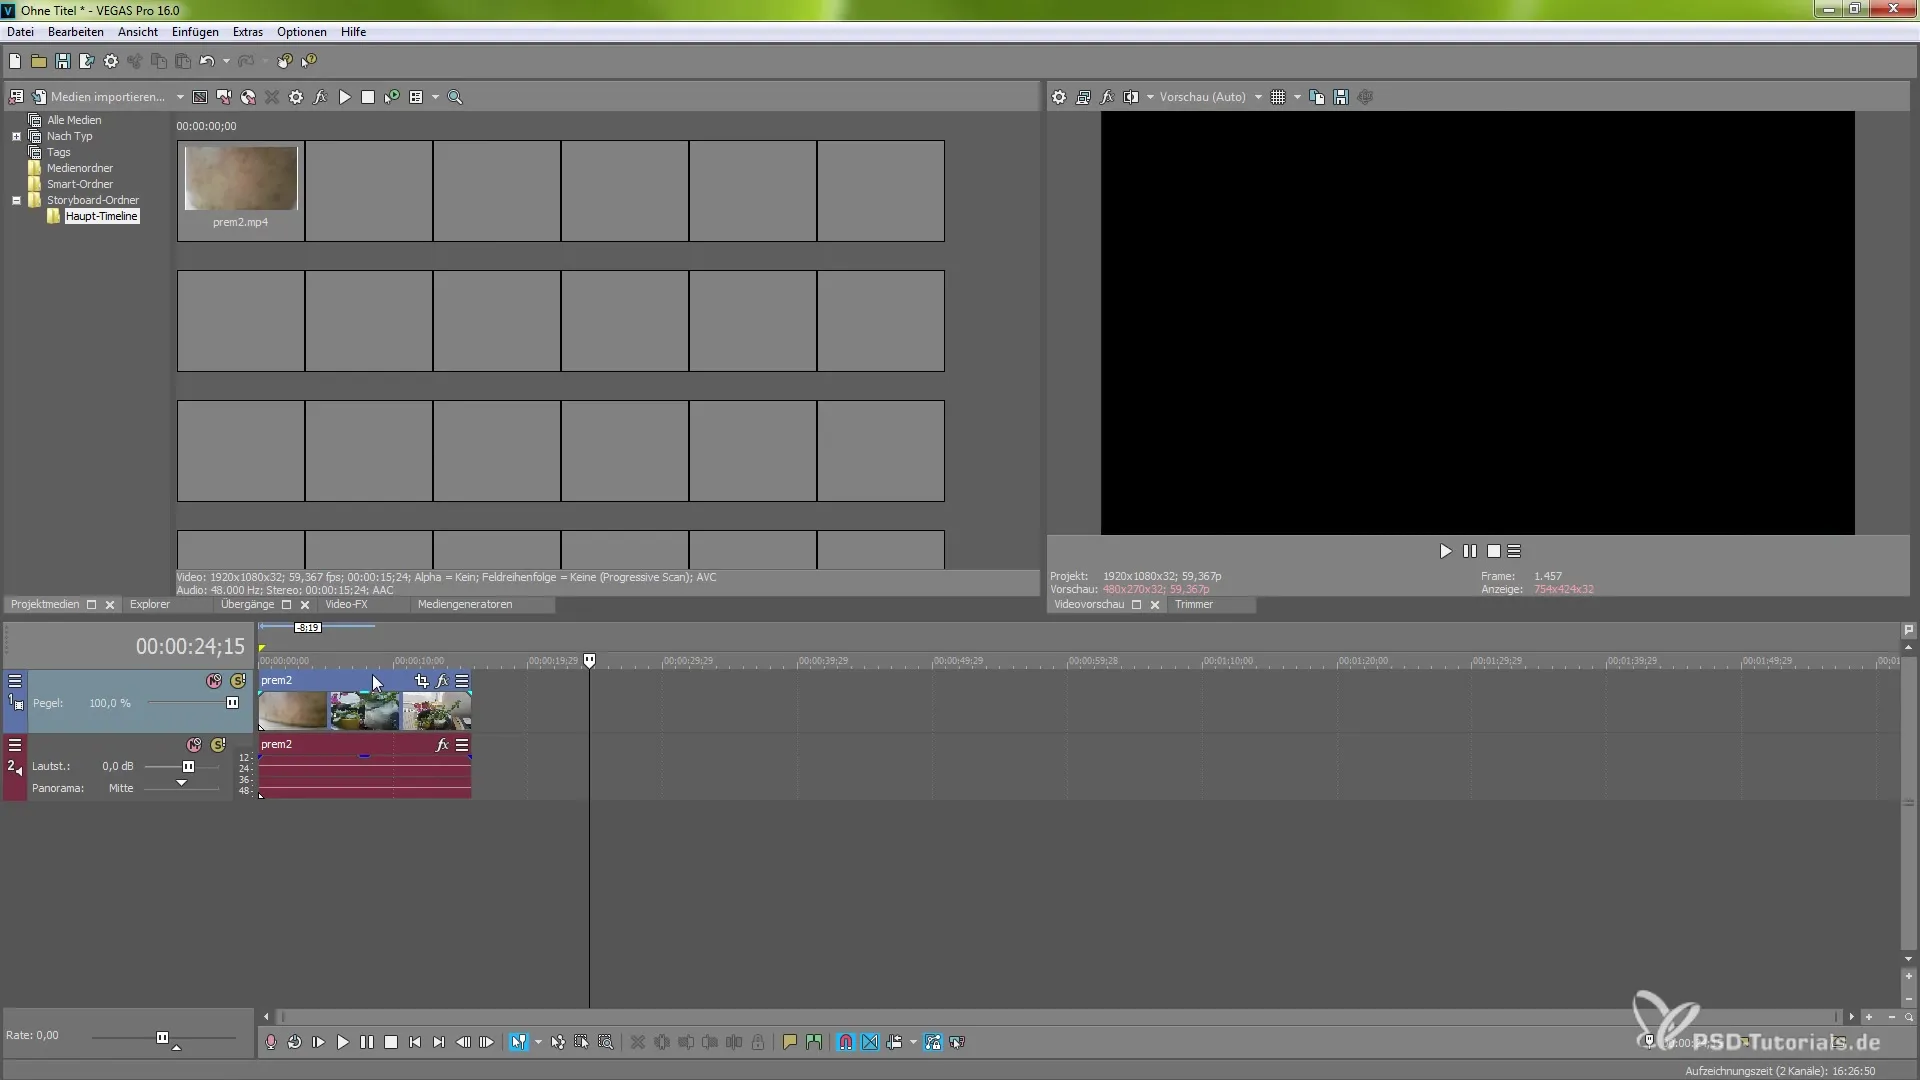Toggle loop playback in transport bar
The width and height of the screenshot is (1920, 1080).
[x=294, y=1042]
